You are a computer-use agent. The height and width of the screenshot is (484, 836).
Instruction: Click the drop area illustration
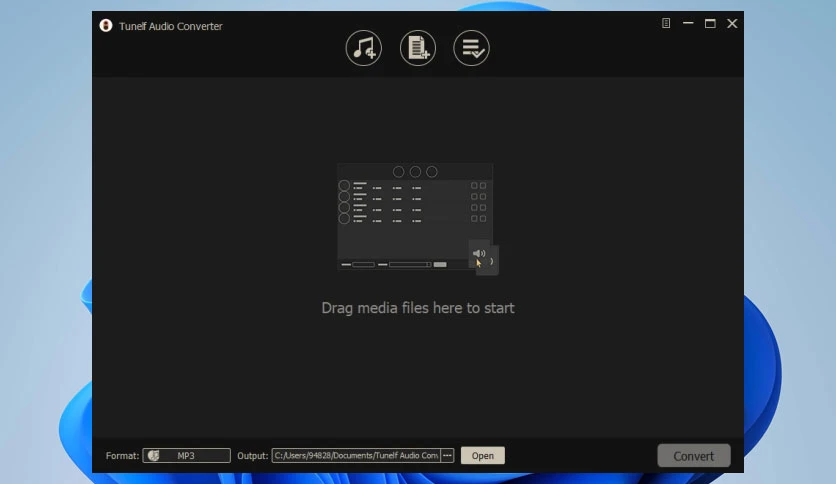point(418,219)
